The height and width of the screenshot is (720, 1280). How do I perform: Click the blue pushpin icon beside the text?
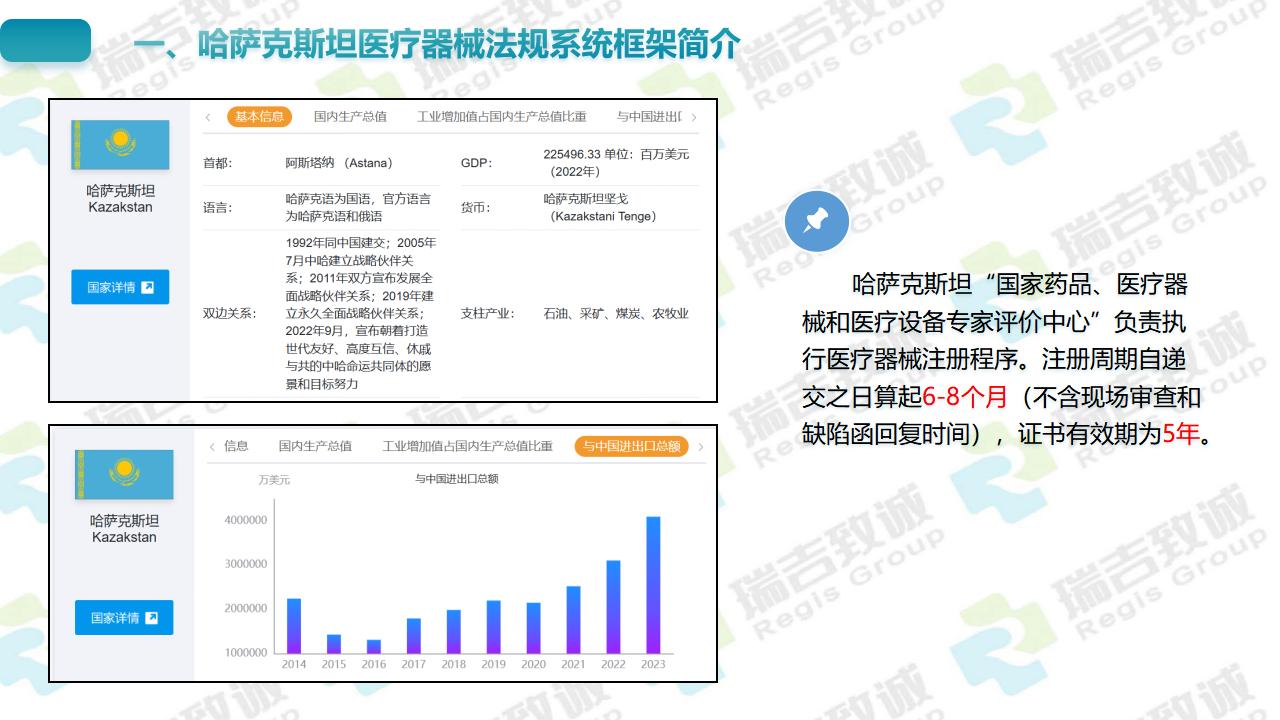pyautogui.click(x=817, y=221)
